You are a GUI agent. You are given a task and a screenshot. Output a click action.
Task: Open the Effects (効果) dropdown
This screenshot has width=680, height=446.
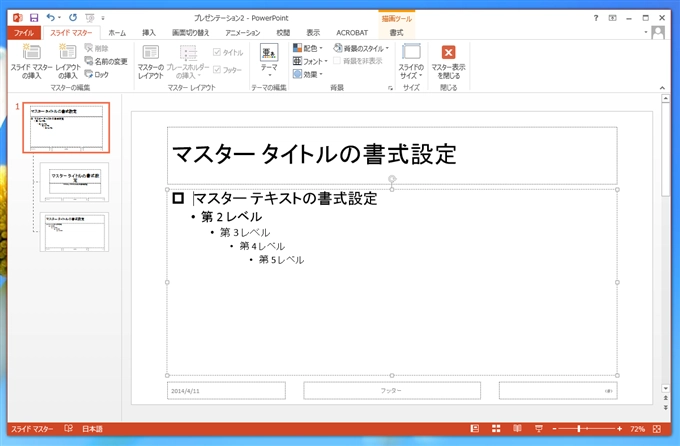click(x=308, y=74)
